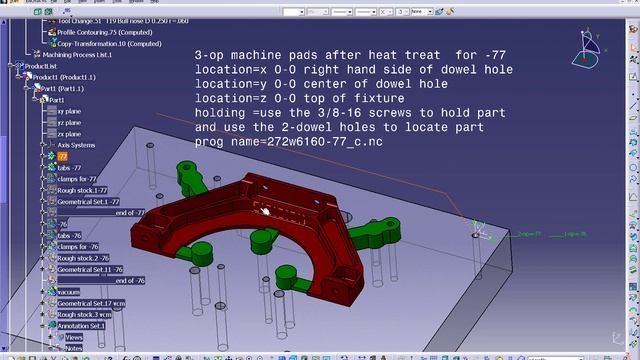Select the Views node
640x360 pixels.
[x=74, y=338]
